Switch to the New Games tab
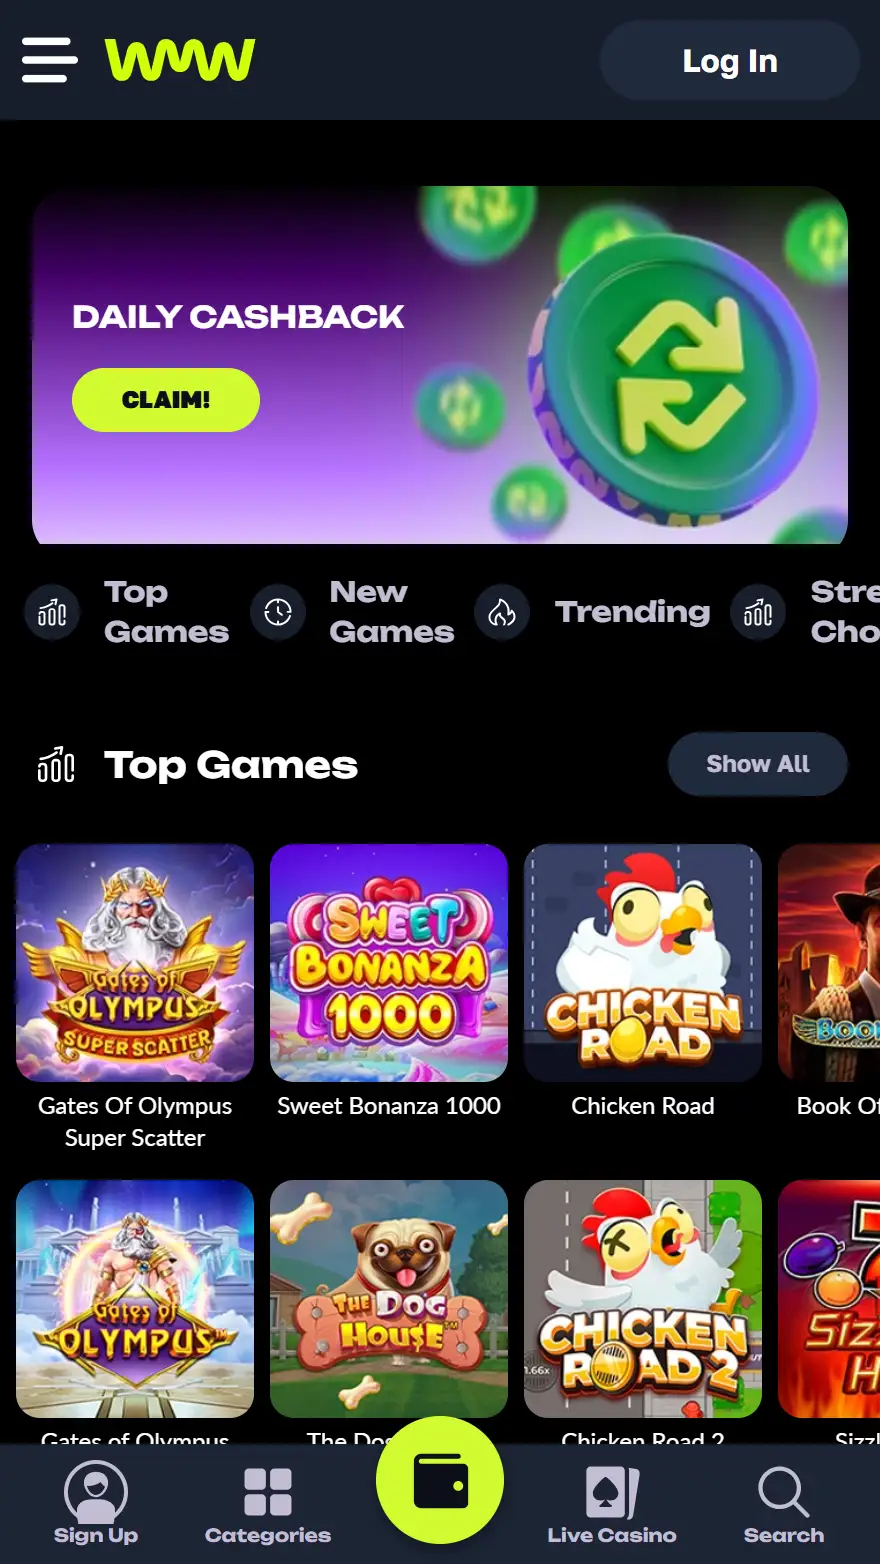This screenshot has width=880, height=1564. click(353, 612)
